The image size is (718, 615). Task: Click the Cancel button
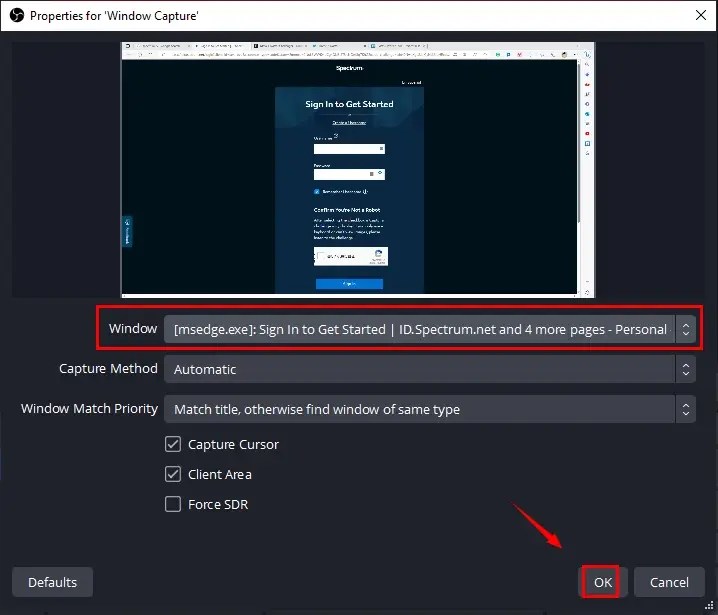(669, 582)
